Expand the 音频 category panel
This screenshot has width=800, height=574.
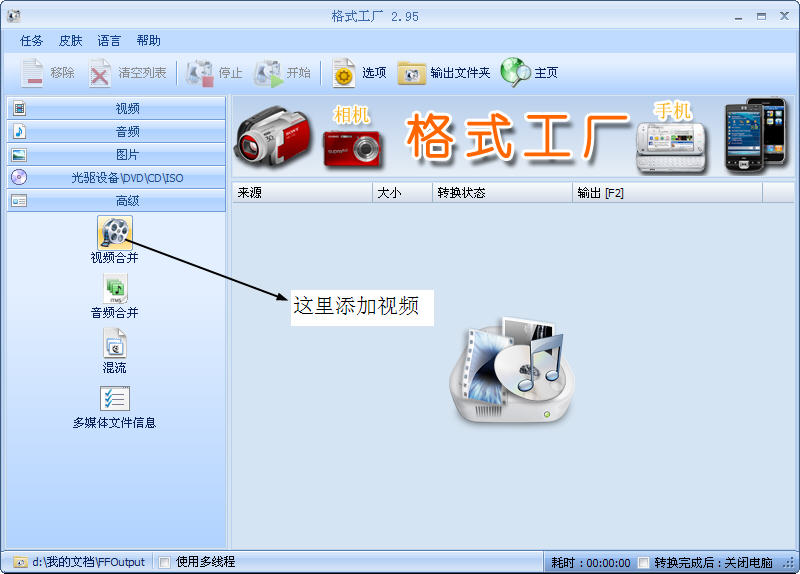(116, 132)
